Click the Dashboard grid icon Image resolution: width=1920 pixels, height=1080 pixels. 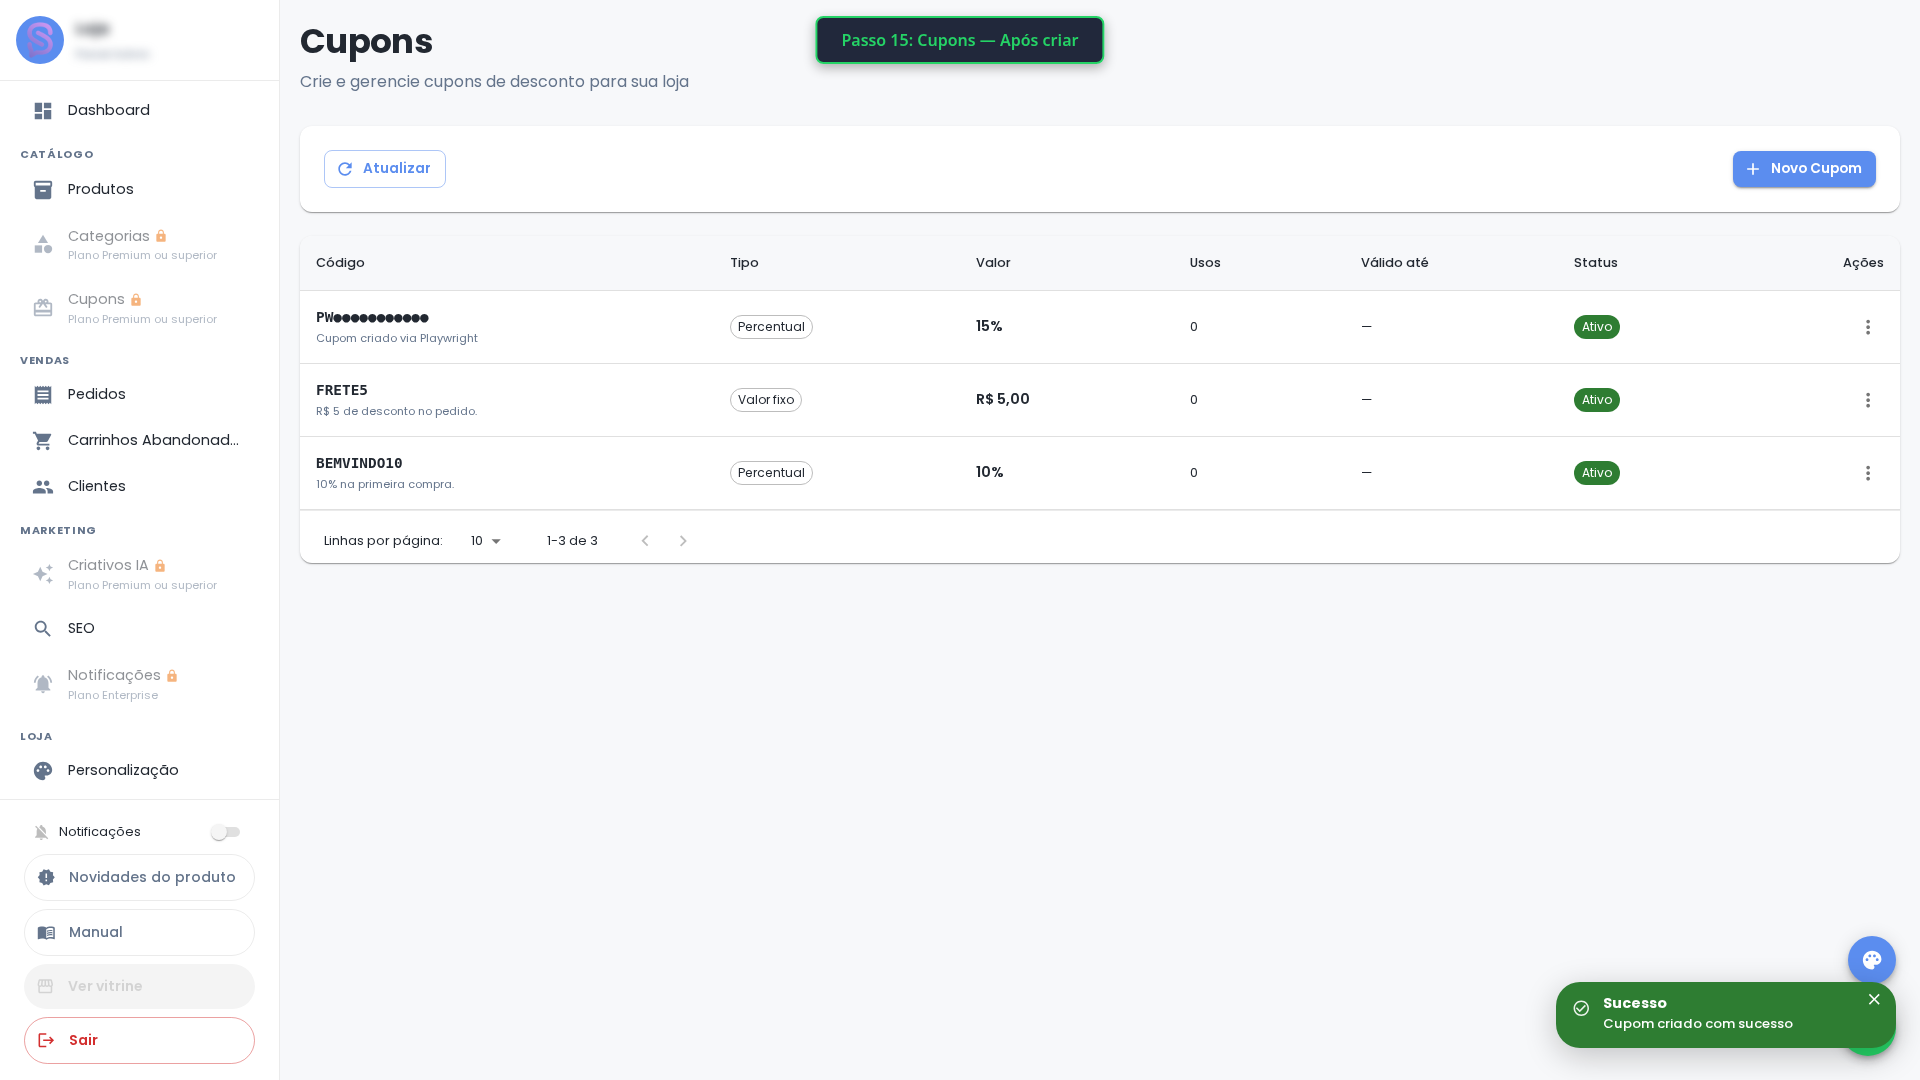[x=43, y=111]
